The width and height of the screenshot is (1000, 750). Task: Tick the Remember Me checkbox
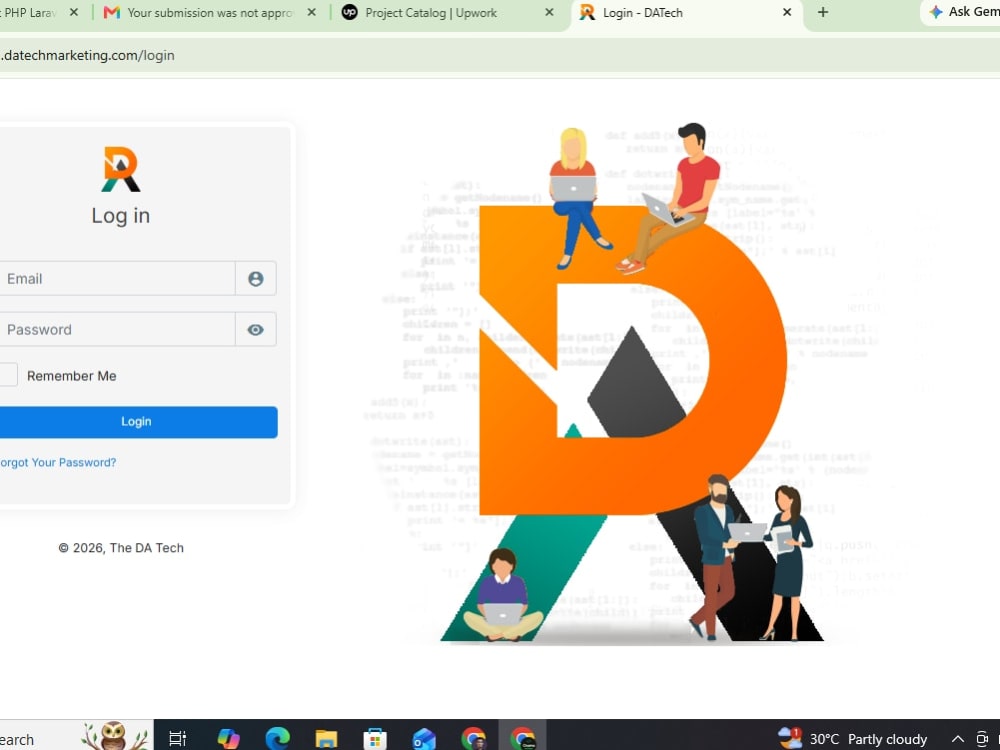[x=8, y=375]
